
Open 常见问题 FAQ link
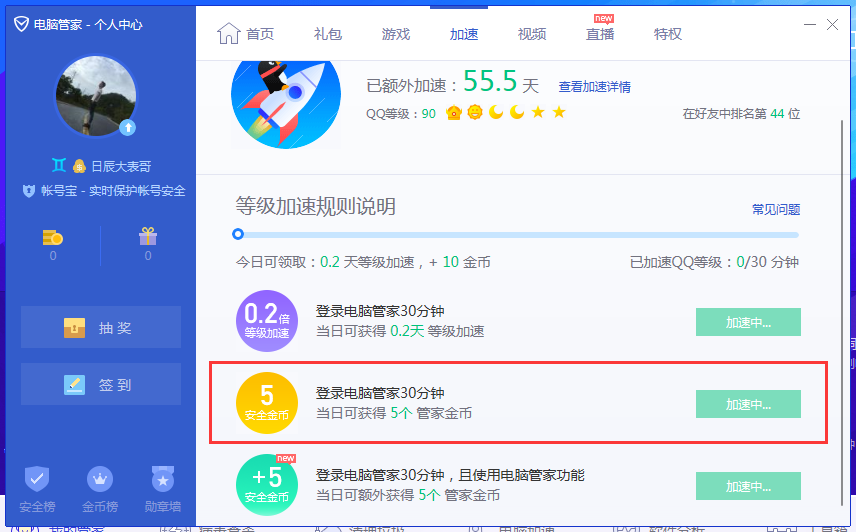pos(776,209)
